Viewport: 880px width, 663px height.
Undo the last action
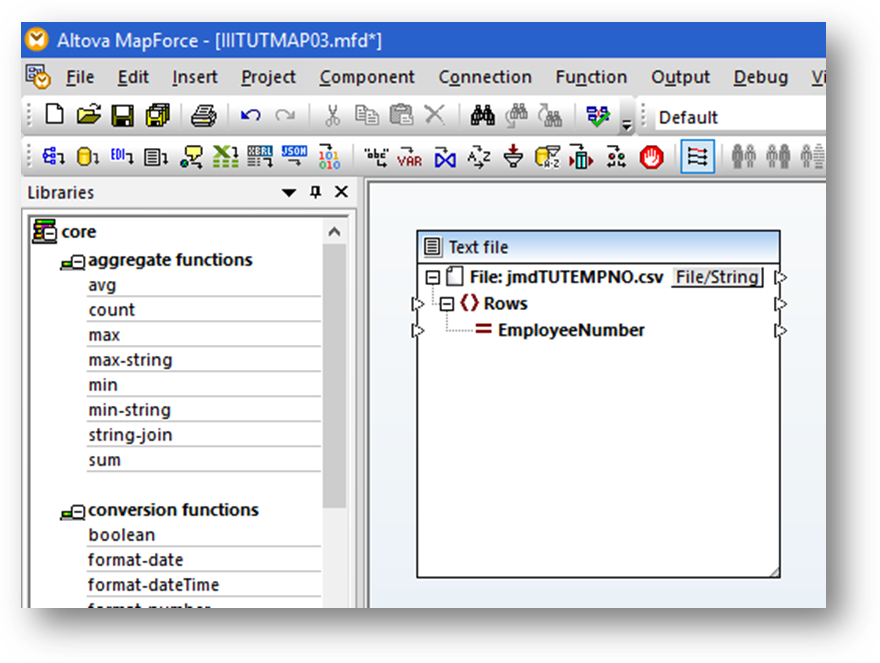click(x=250, y=115)
